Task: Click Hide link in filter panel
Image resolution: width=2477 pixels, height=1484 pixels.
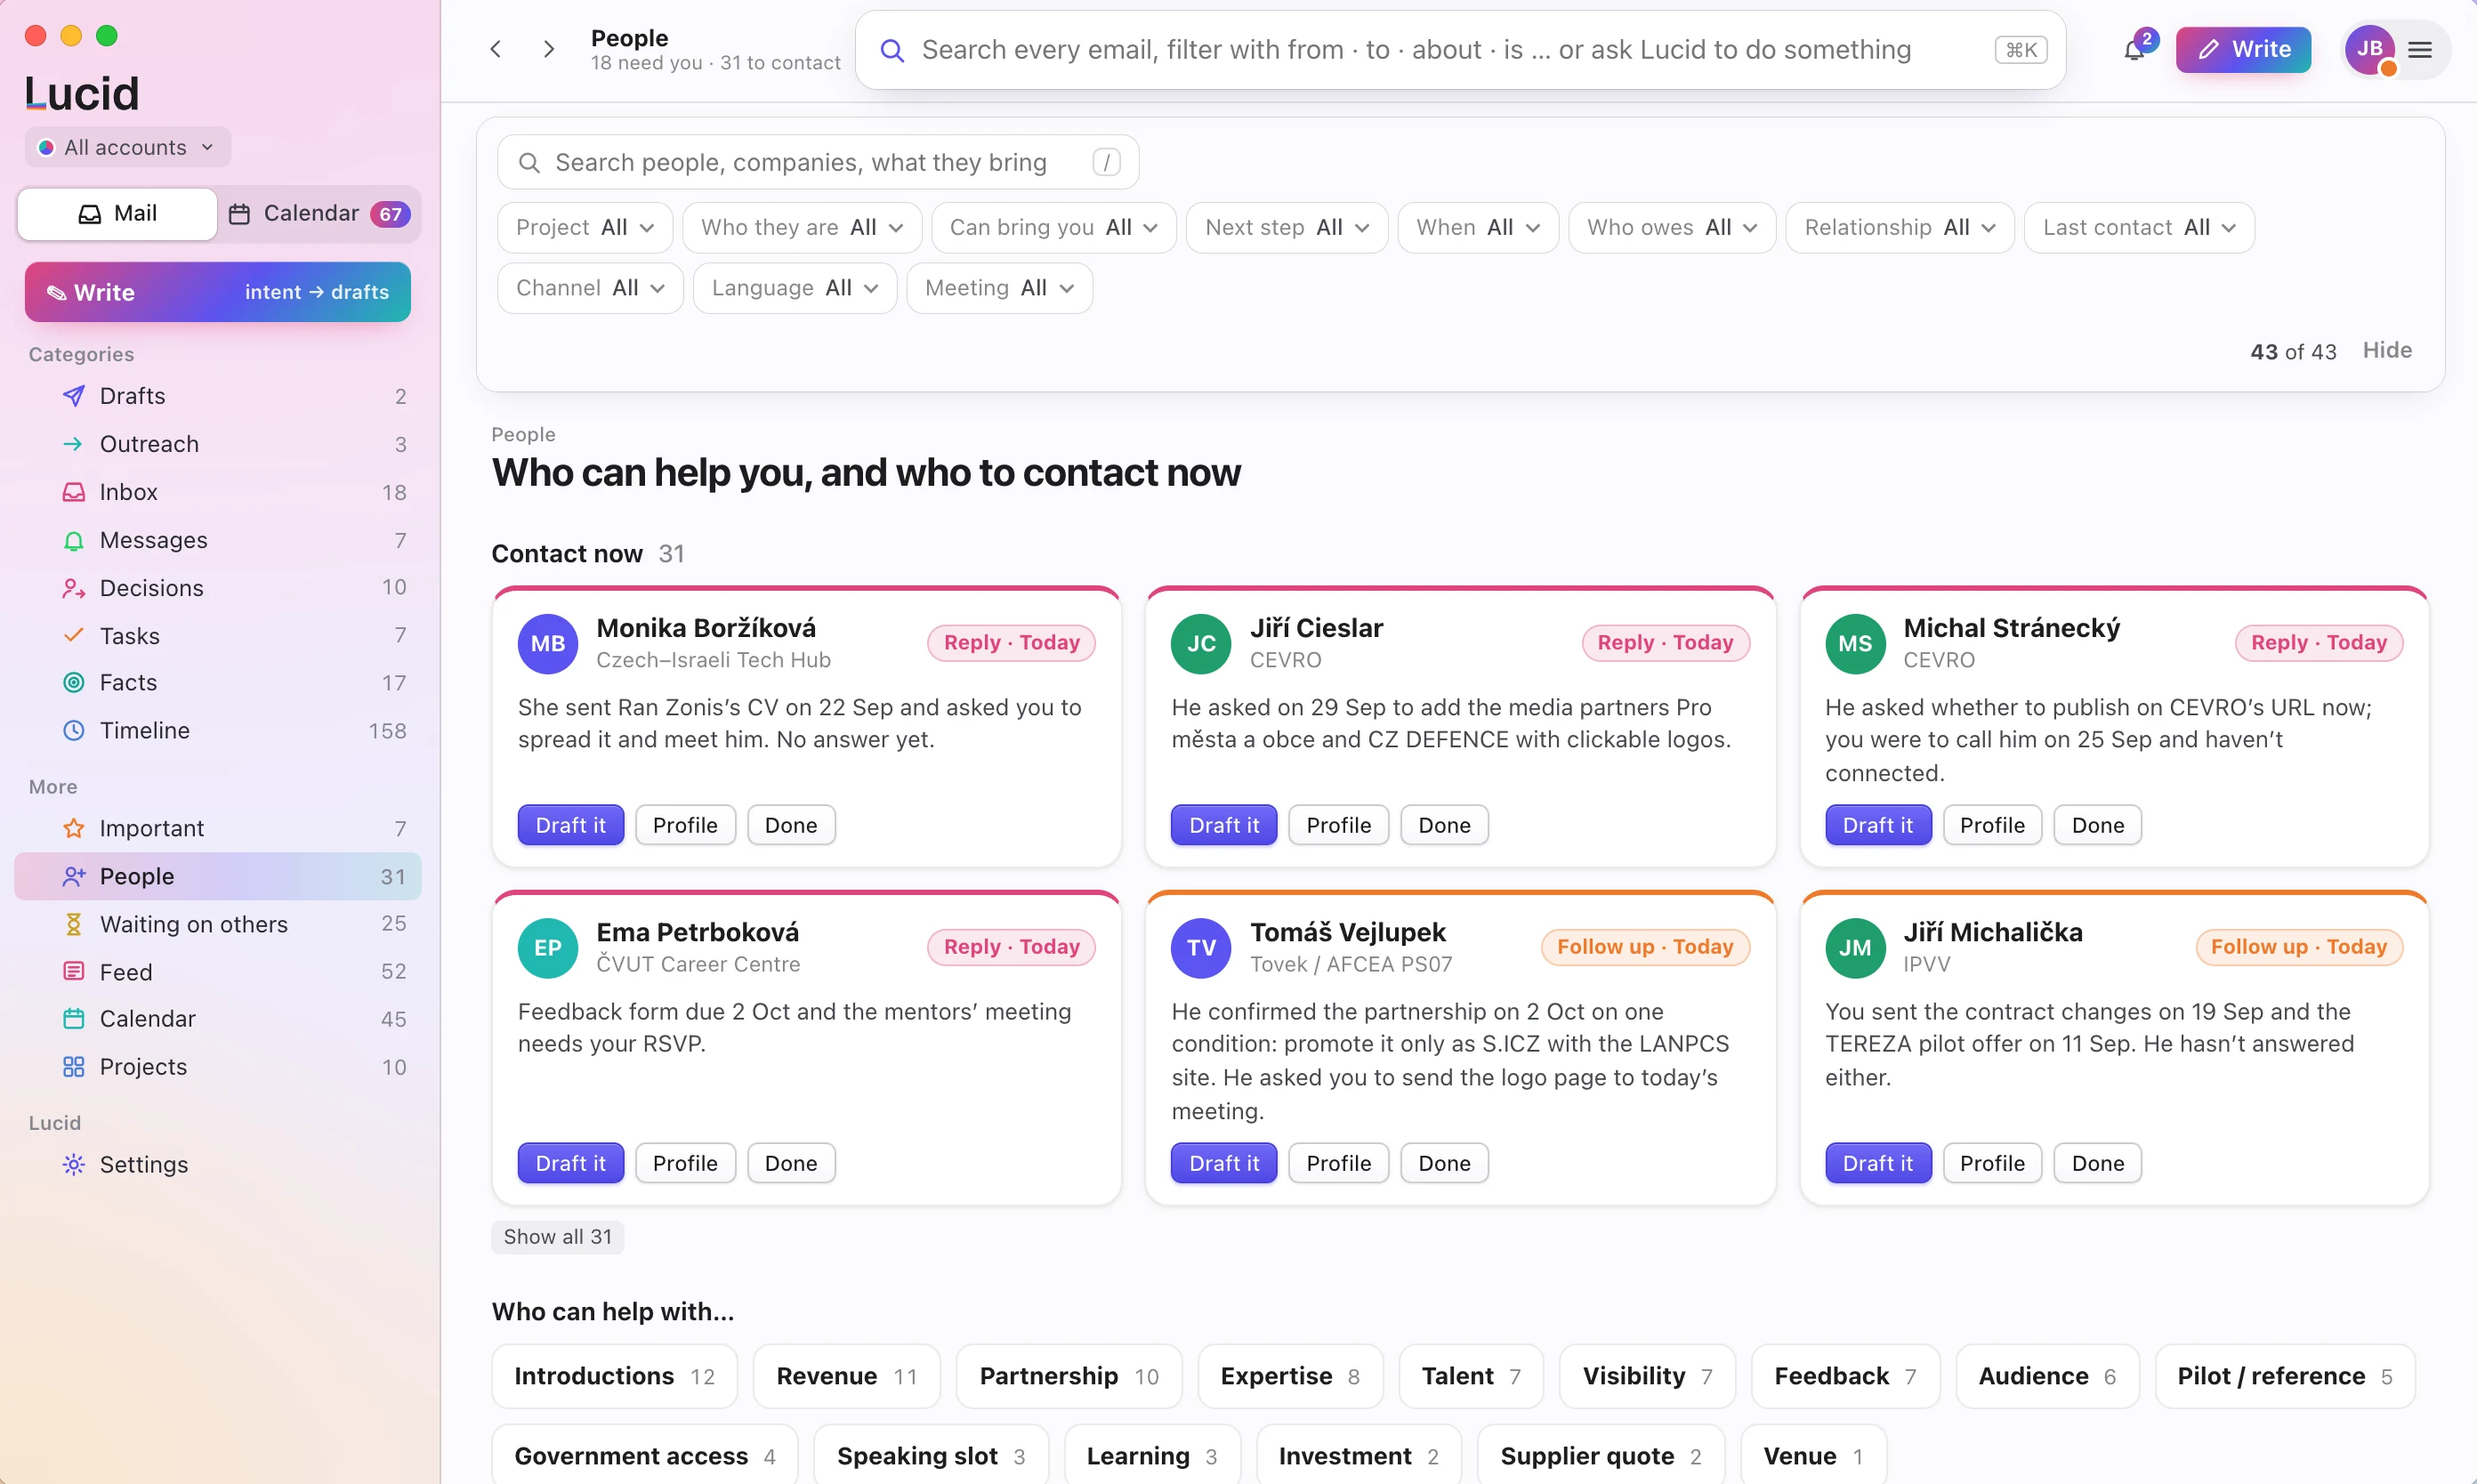Action: click(2387, 350)
